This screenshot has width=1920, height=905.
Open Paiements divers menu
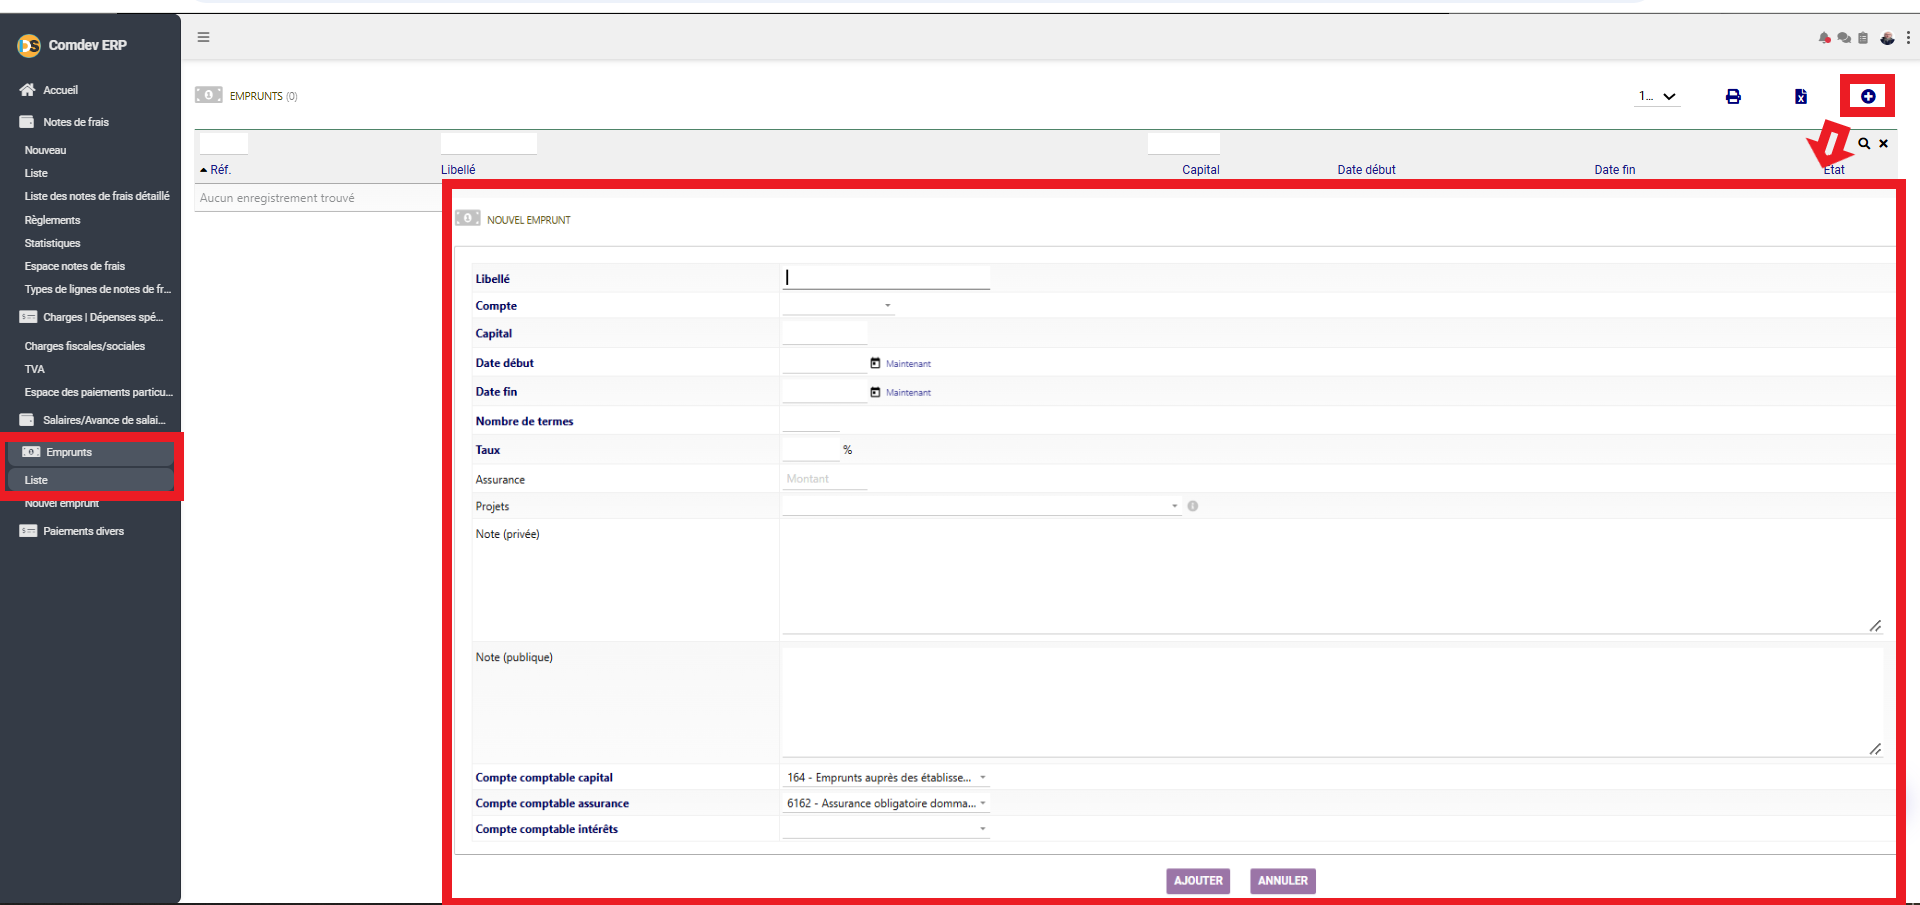[72, 531]
